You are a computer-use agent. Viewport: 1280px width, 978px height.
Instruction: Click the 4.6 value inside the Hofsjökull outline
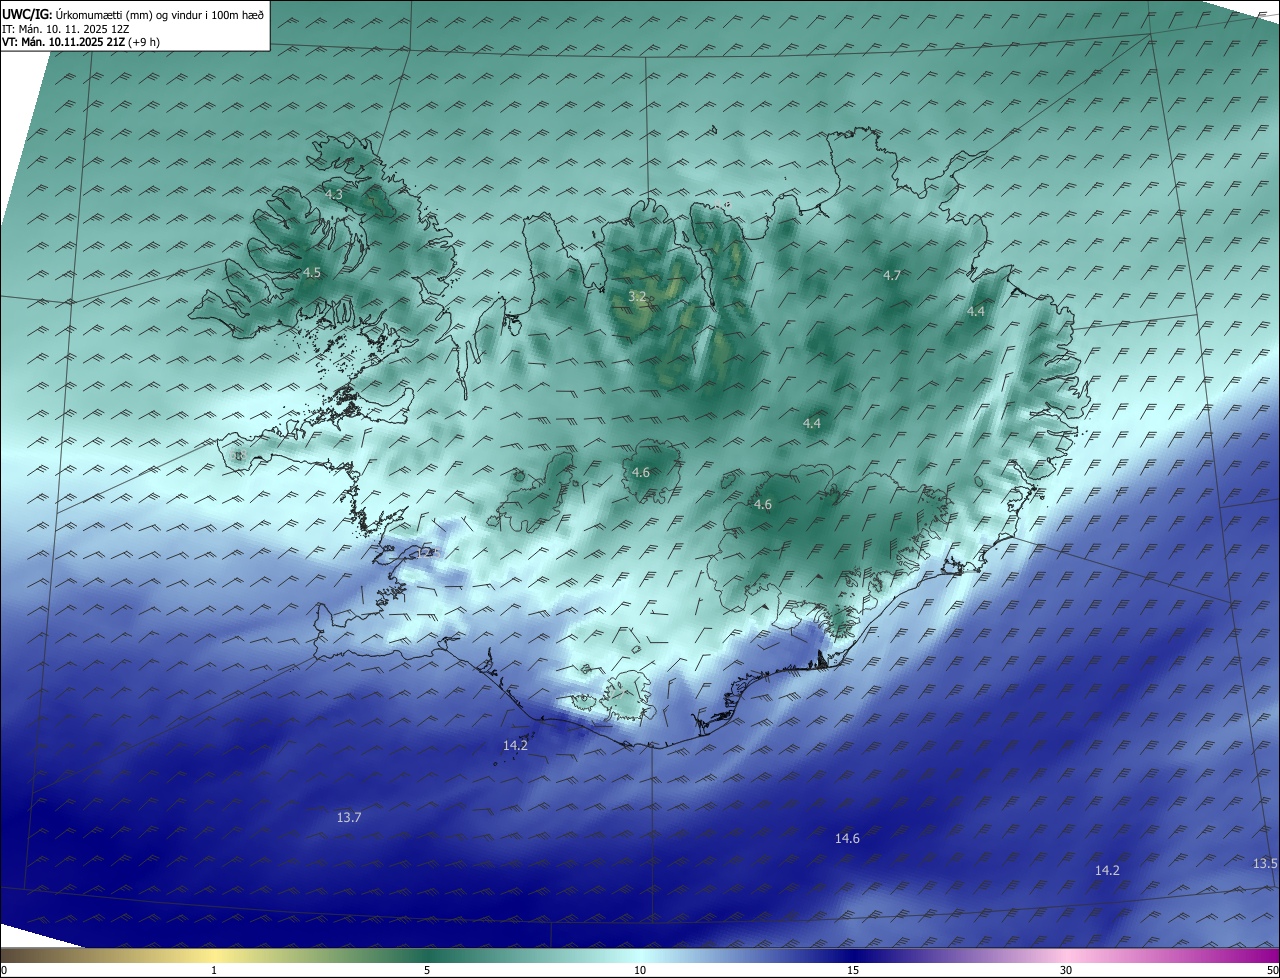(641, 472)
